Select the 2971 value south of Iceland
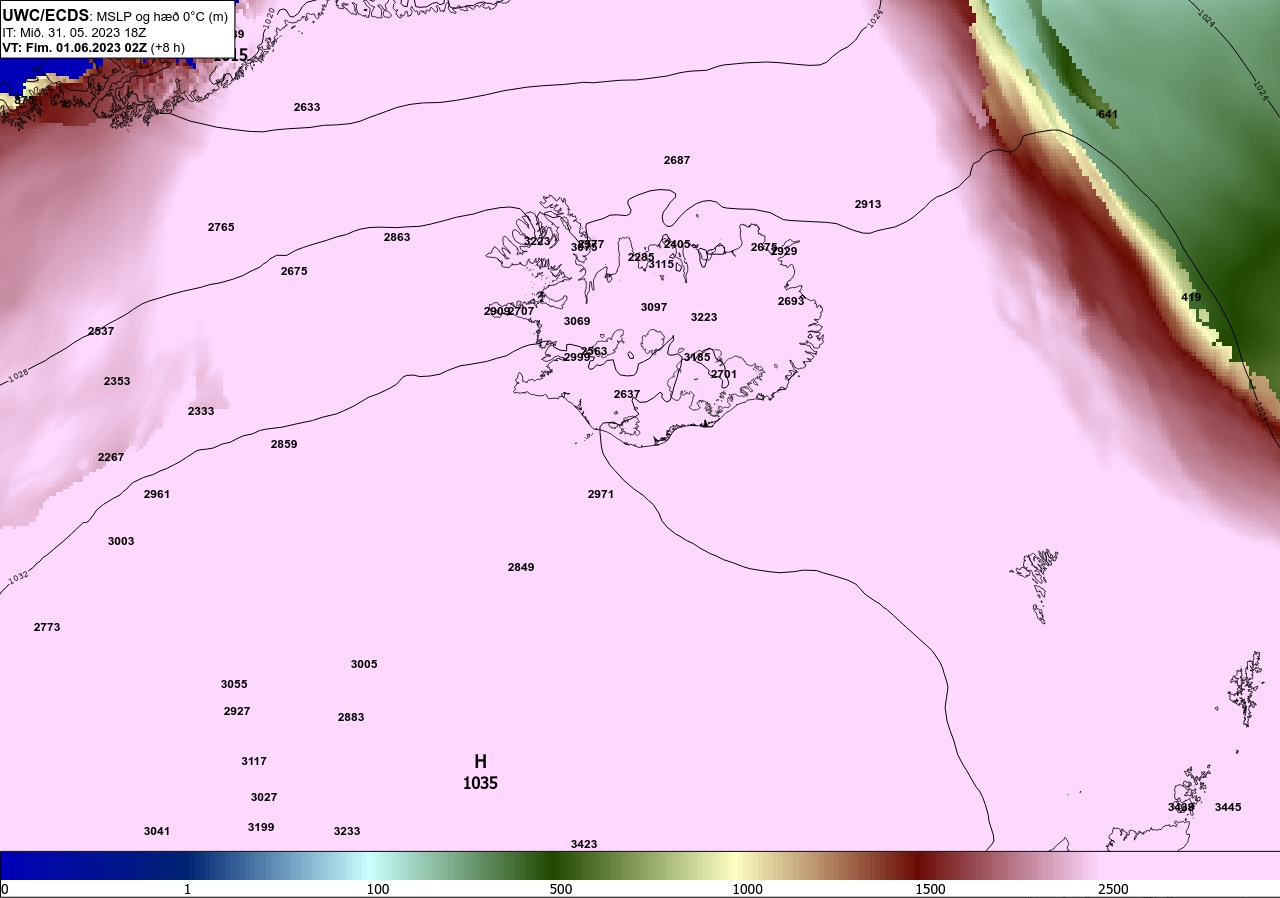Viewport: 1280px width, 898px height. pyautogui.click(x=601, y=494)
